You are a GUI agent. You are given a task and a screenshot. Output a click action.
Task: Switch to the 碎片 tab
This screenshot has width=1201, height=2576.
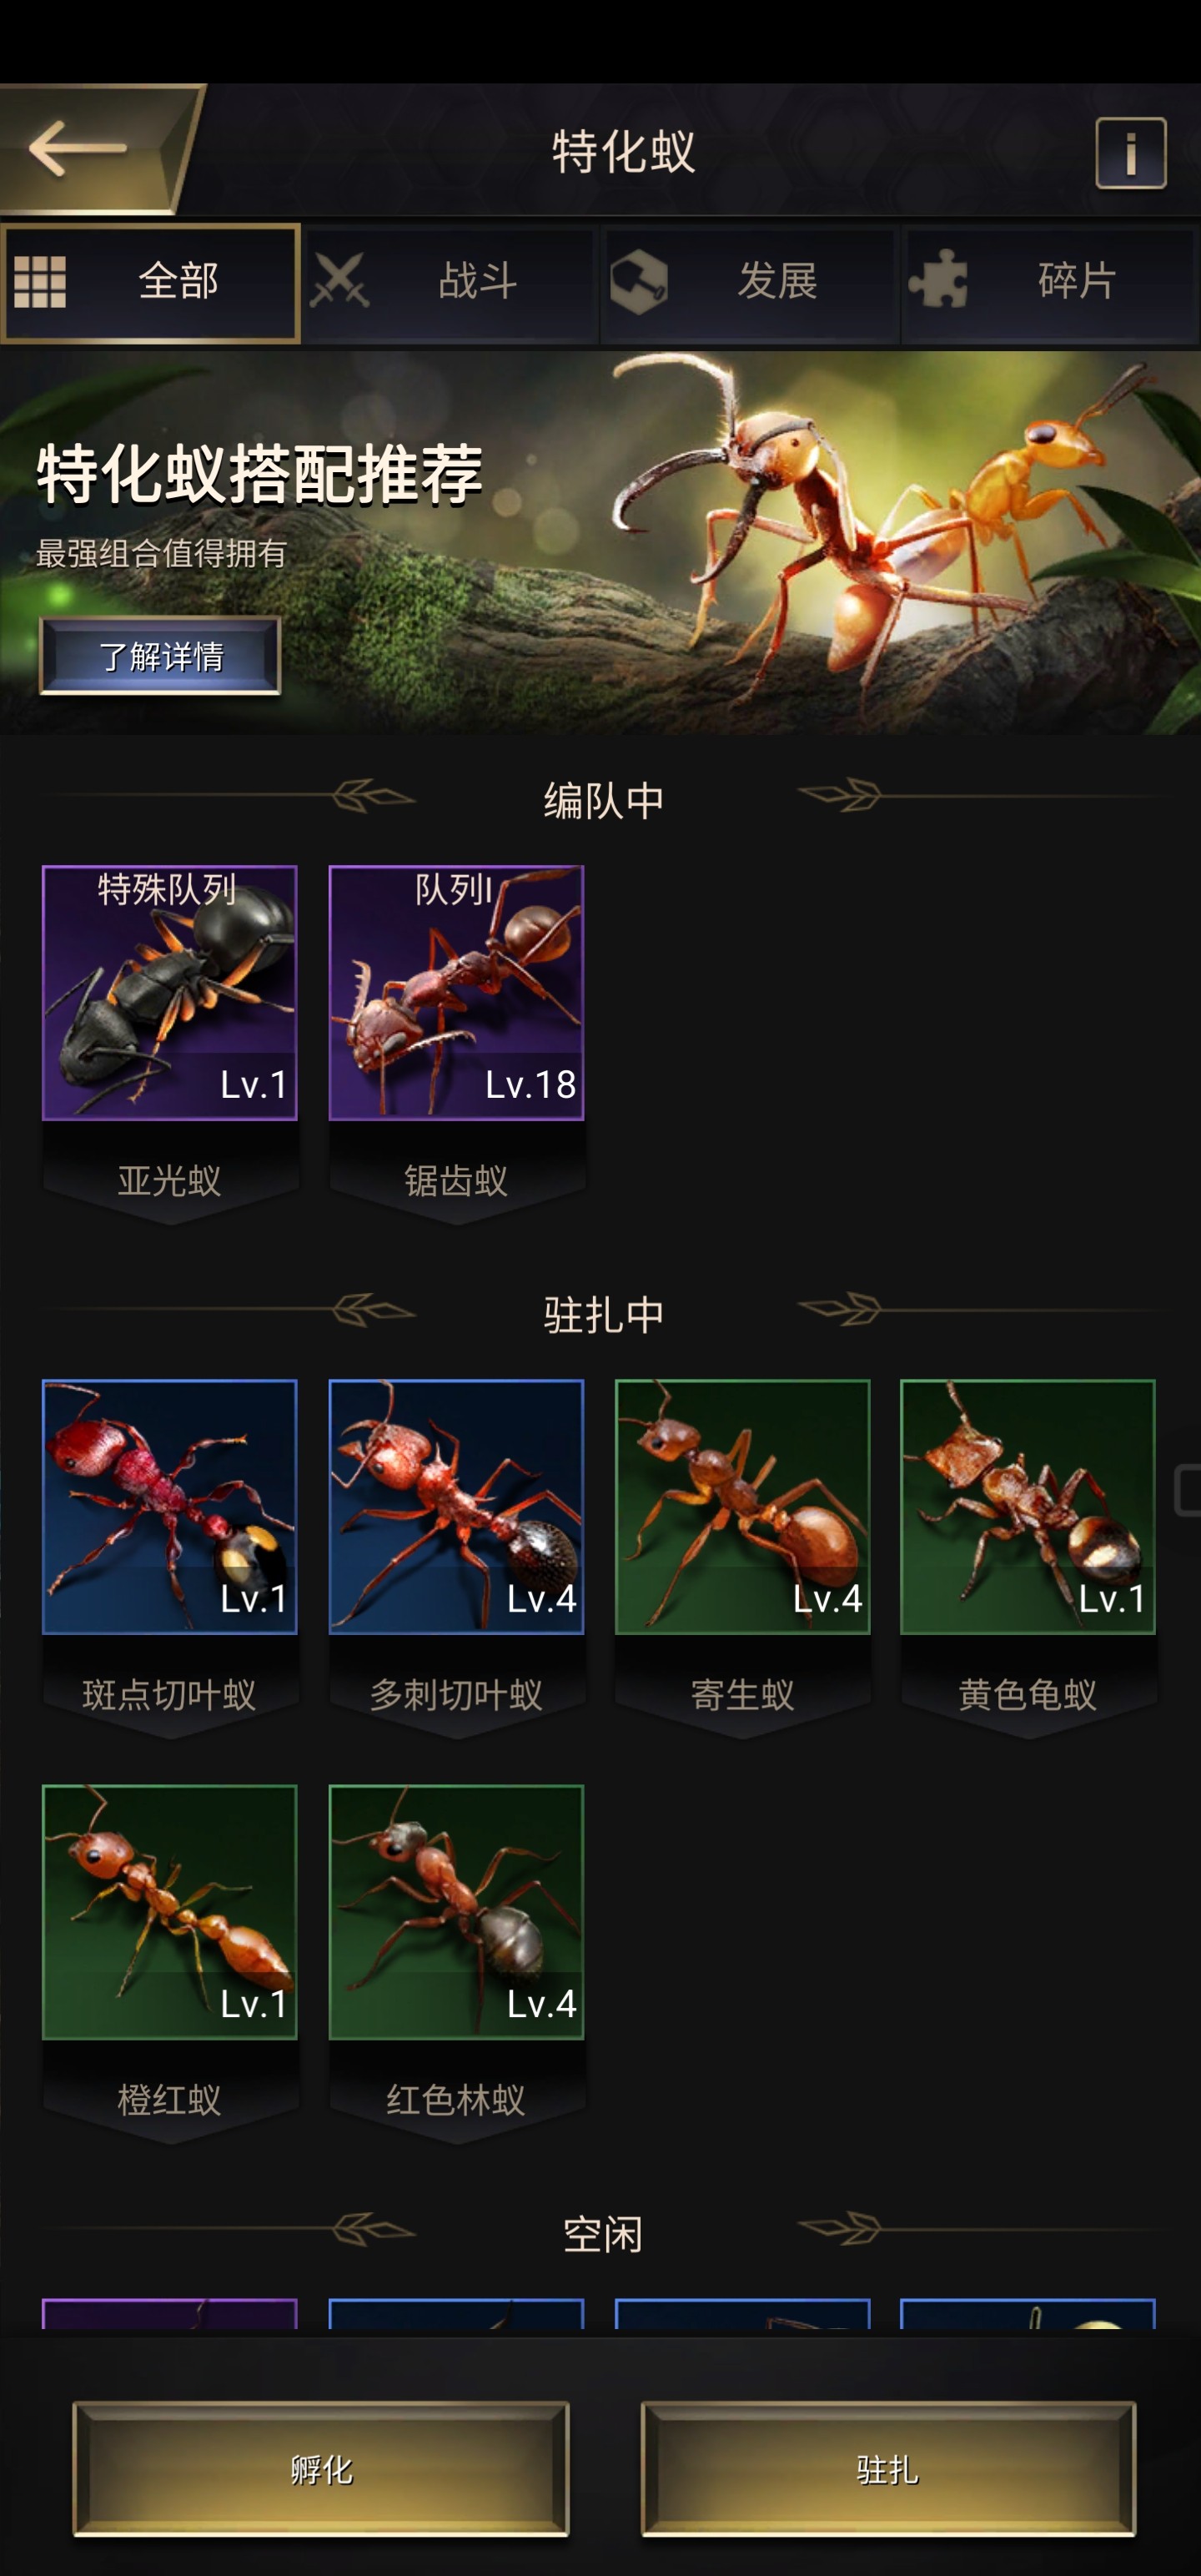[1050, 284]
